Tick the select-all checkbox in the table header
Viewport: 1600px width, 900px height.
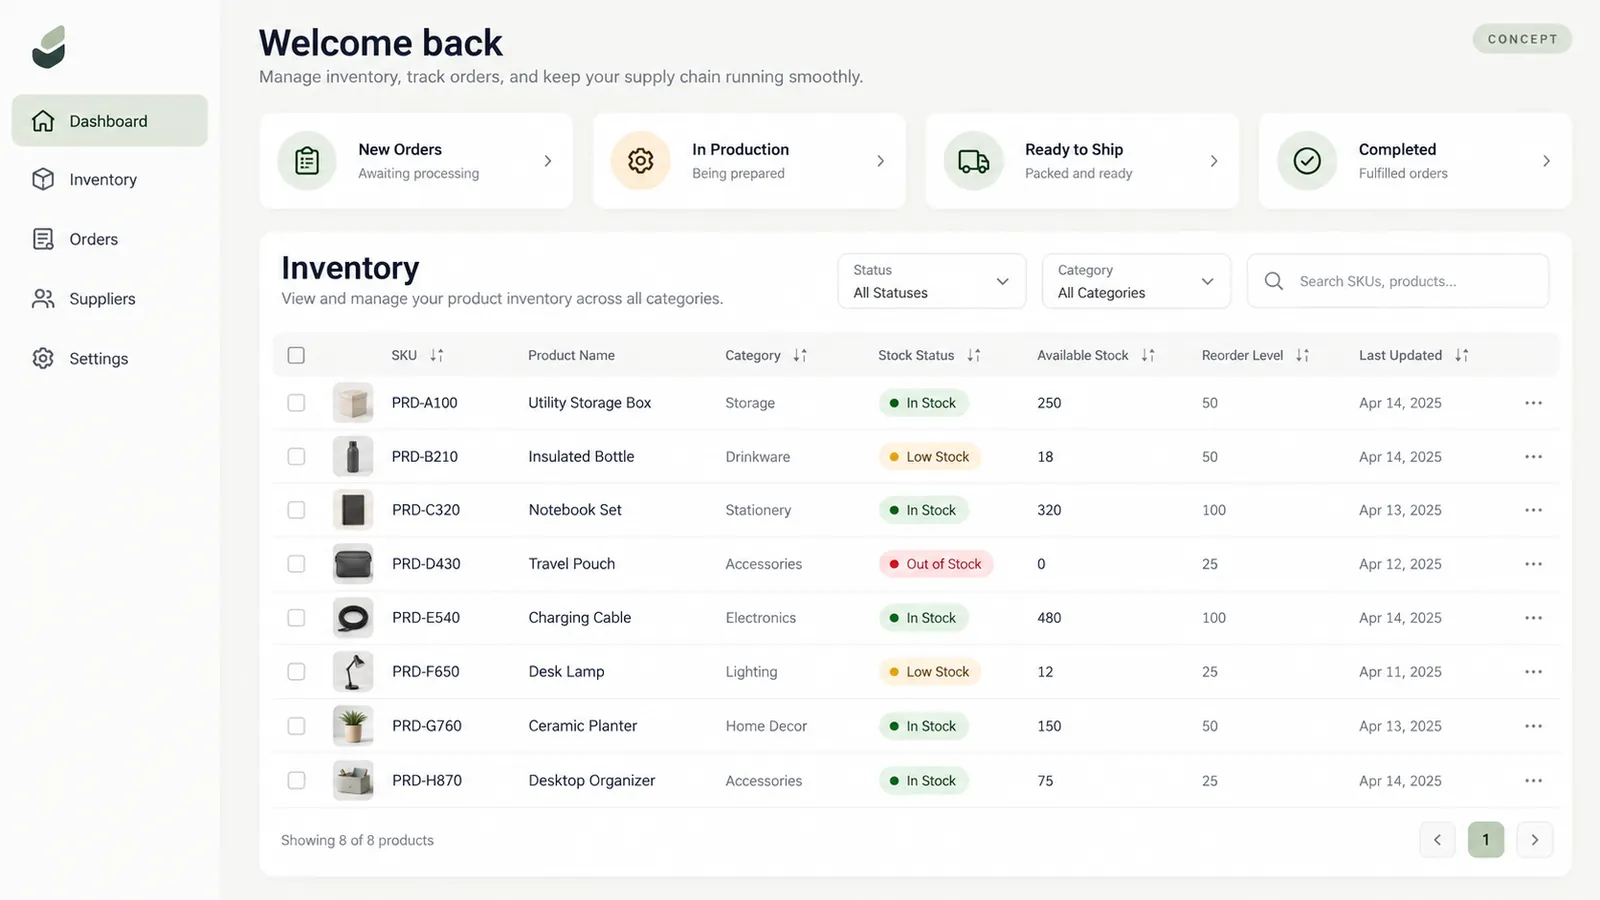coord(296,355)
